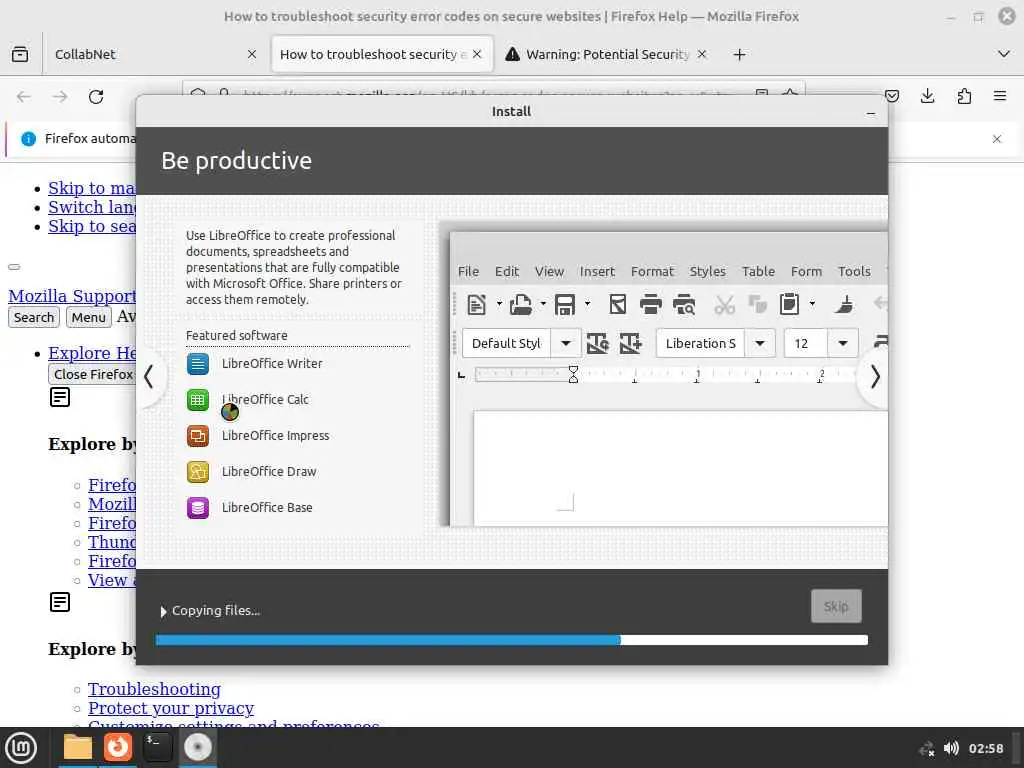
Task: Click the Skip button in the installer
Action: pos(836,606)
